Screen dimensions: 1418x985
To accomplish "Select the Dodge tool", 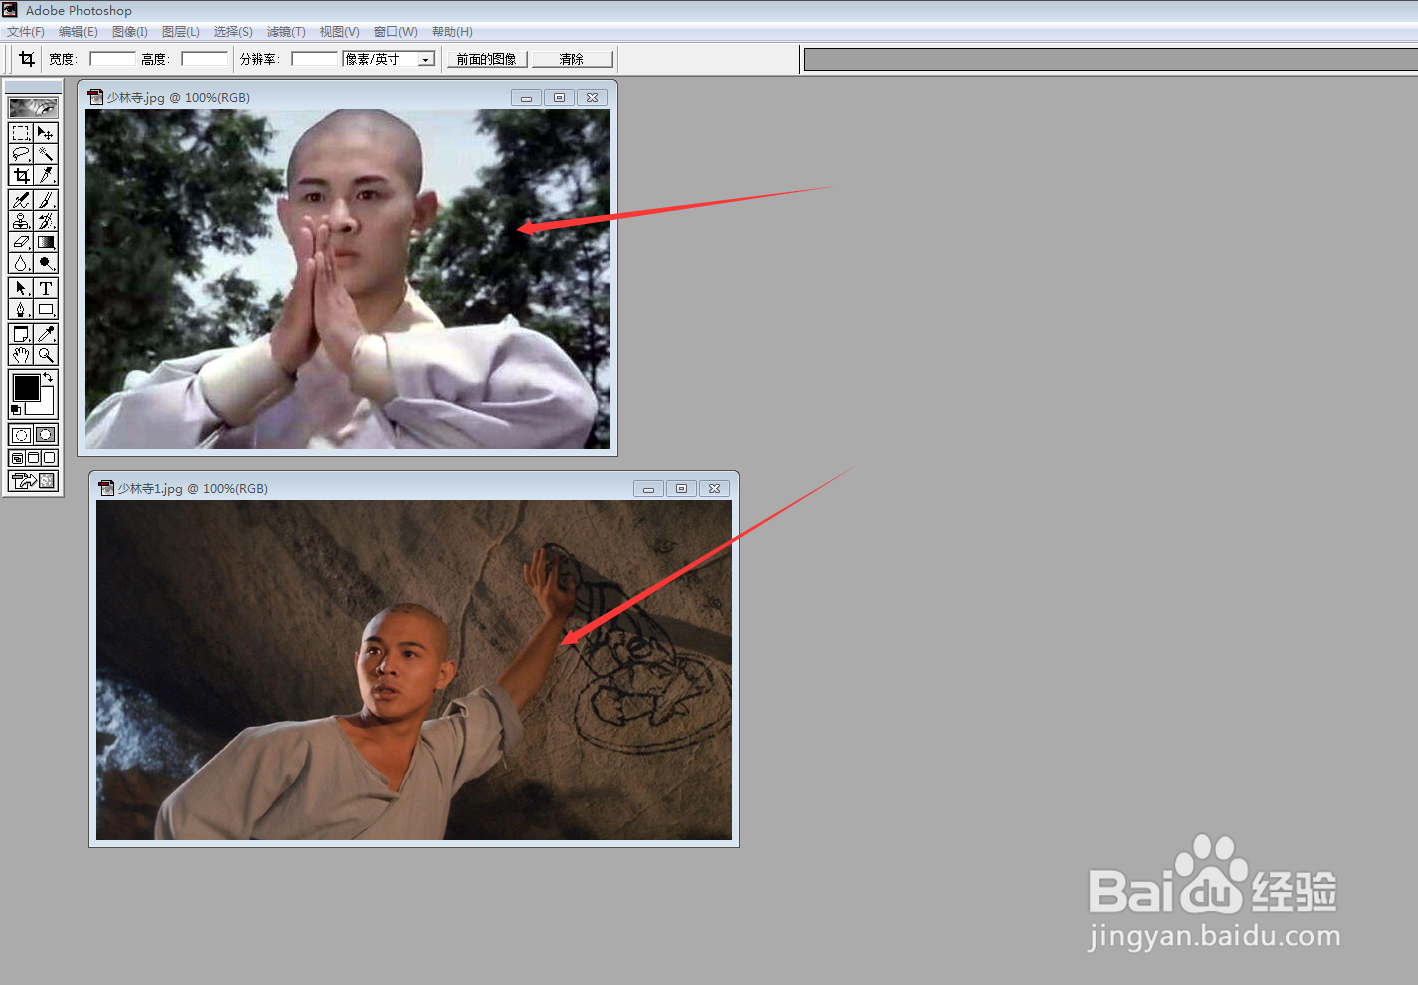I will tap(46, 263).
